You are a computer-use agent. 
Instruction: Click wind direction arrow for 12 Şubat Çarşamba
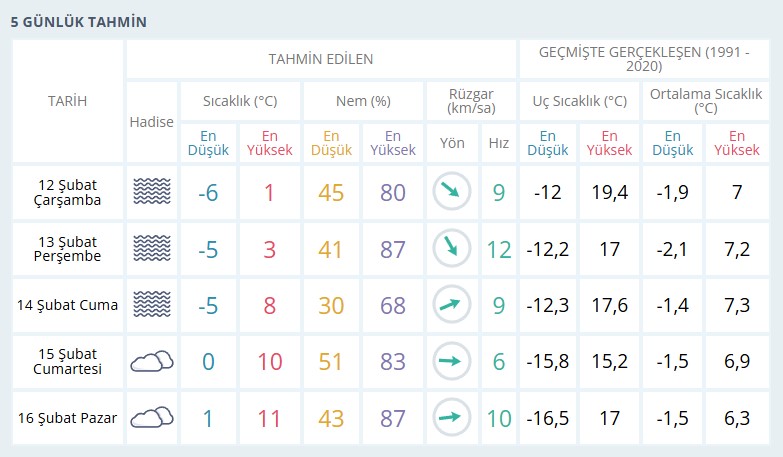click(x=451, y=191)
